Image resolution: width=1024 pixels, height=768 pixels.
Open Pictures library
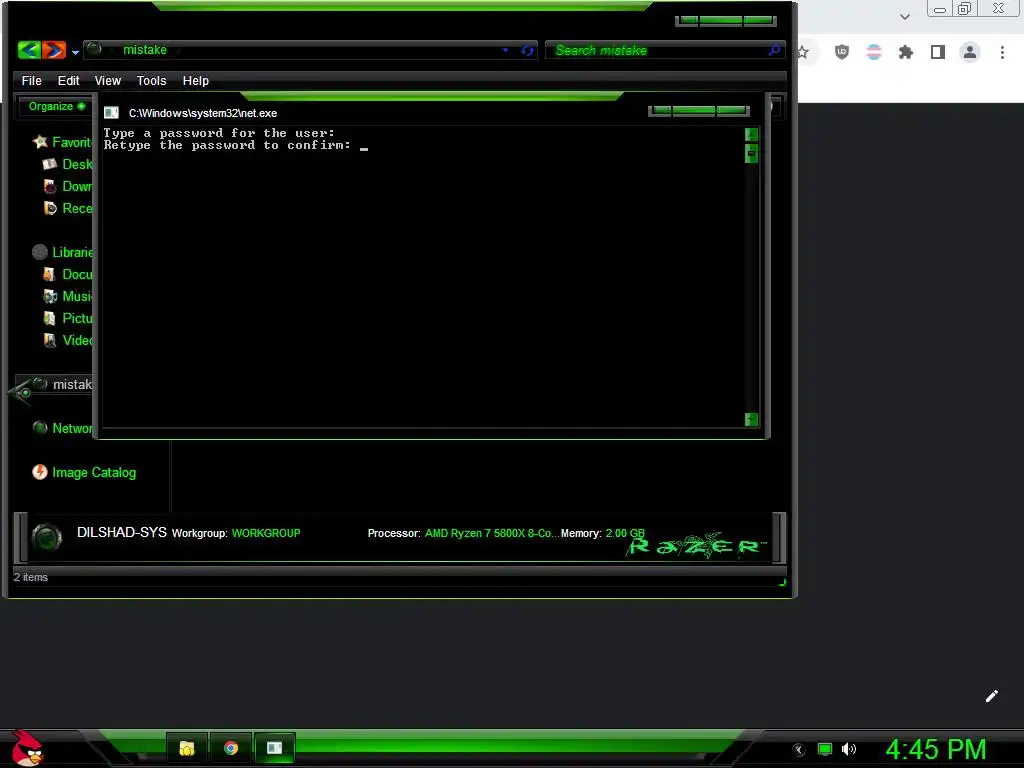coord(68,318)
